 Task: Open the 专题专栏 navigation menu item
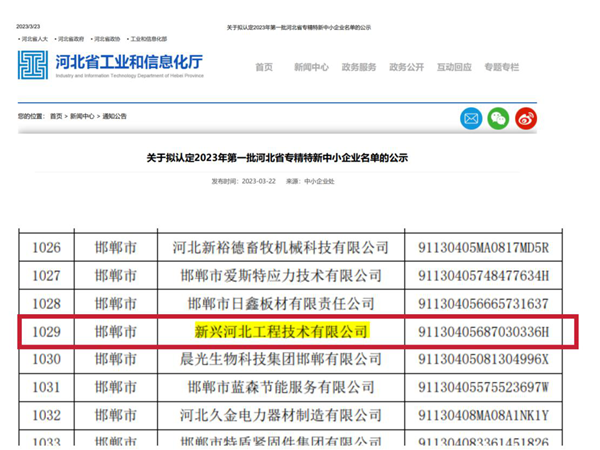click(x=502, y=67)
